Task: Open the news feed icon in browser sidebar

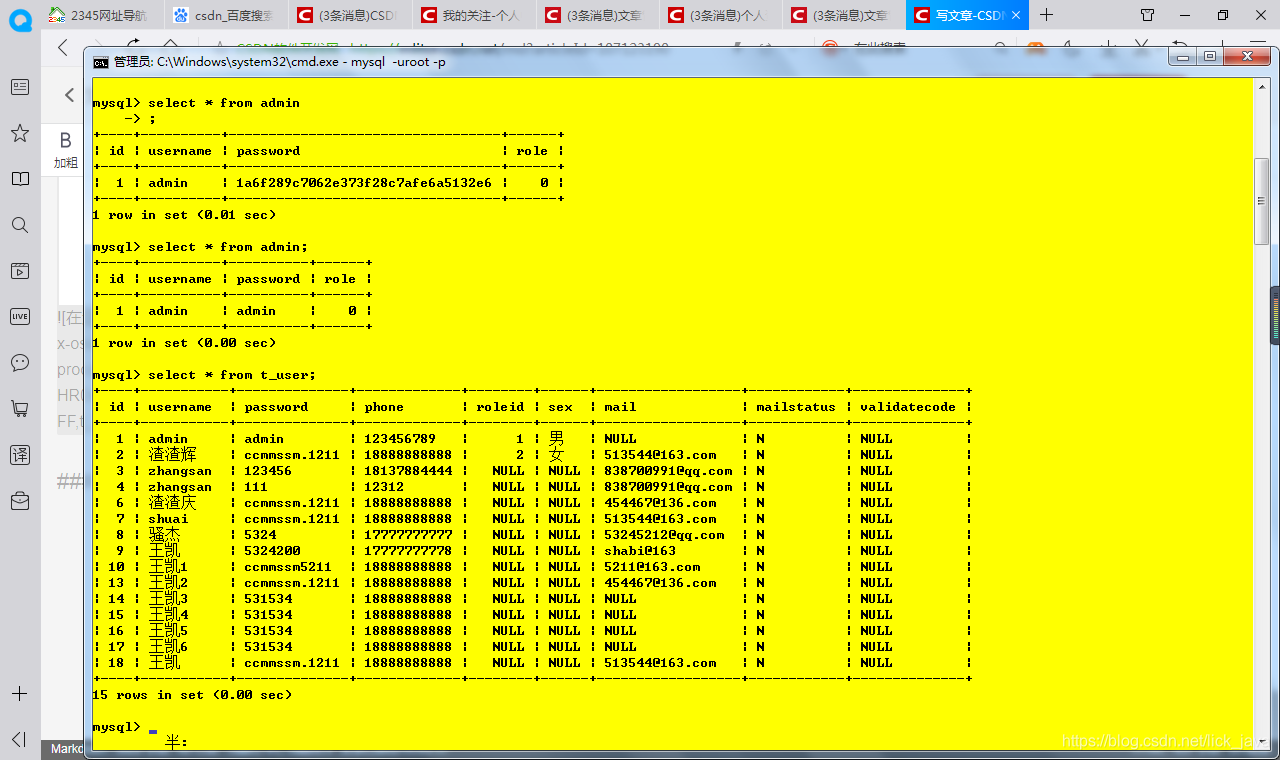Action: tap(20, 87)
